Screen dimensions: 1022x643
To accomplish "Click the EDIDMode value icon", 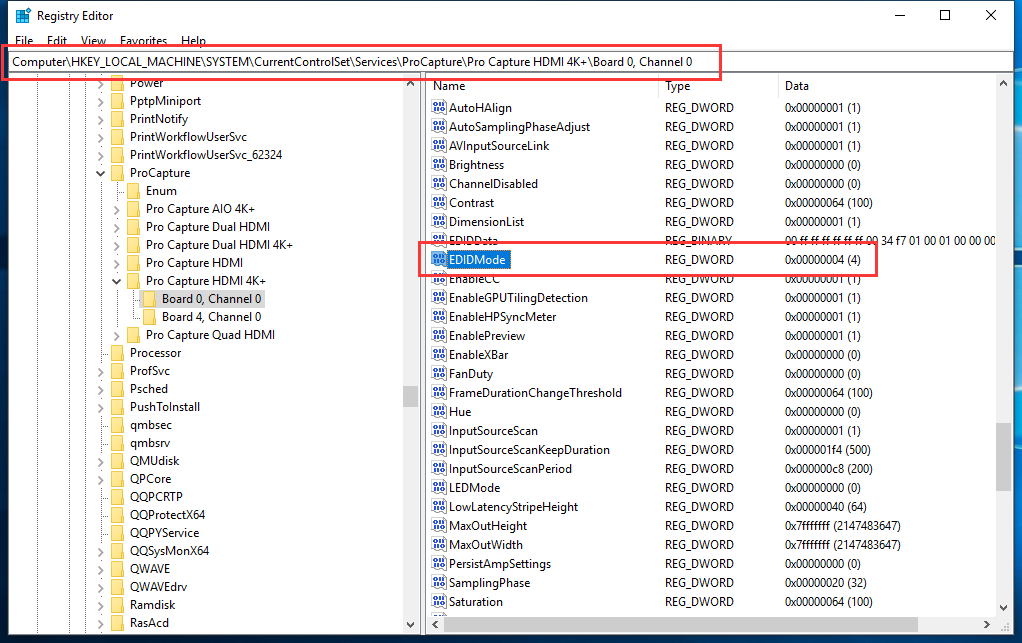I will pos(439,259).
